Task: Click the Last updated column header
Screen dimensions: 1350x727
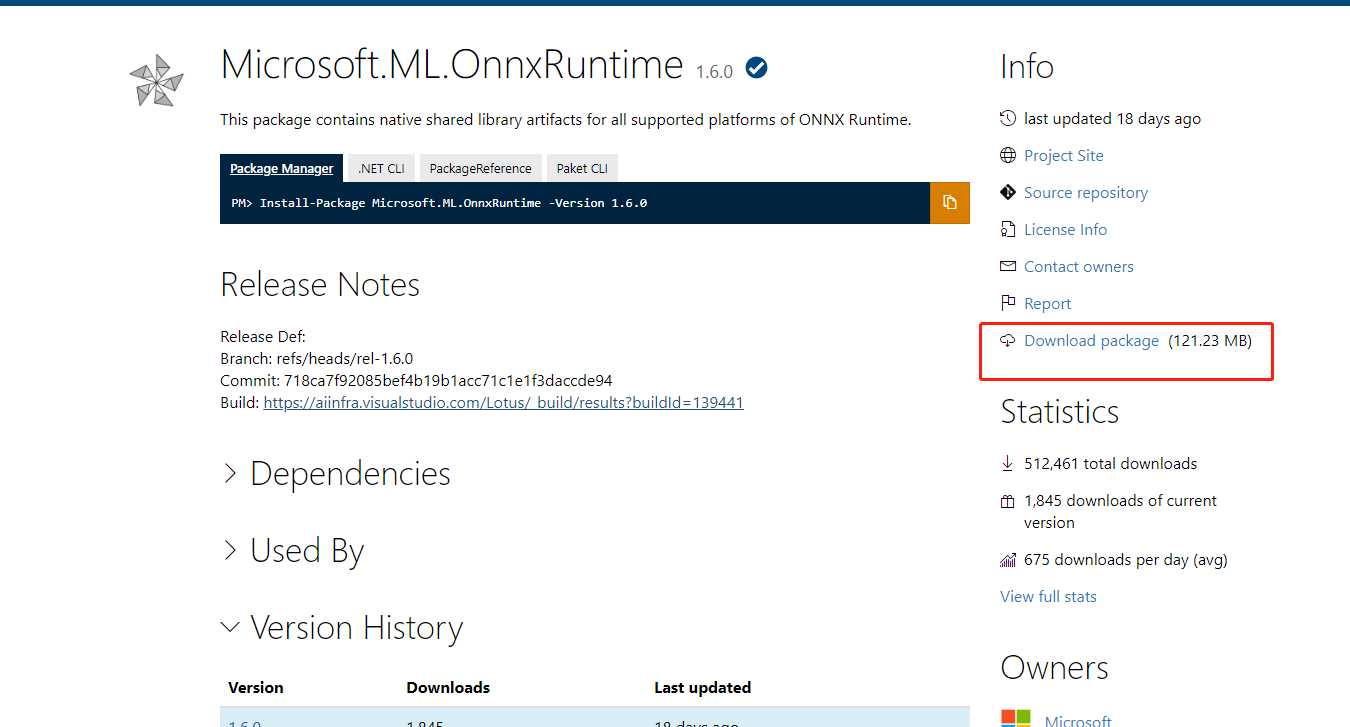Action: point(702,688)
